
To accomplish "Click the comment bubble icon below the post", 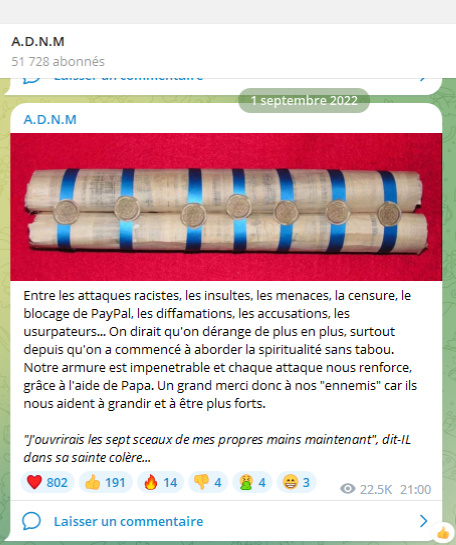I will [x=31, y=521].
